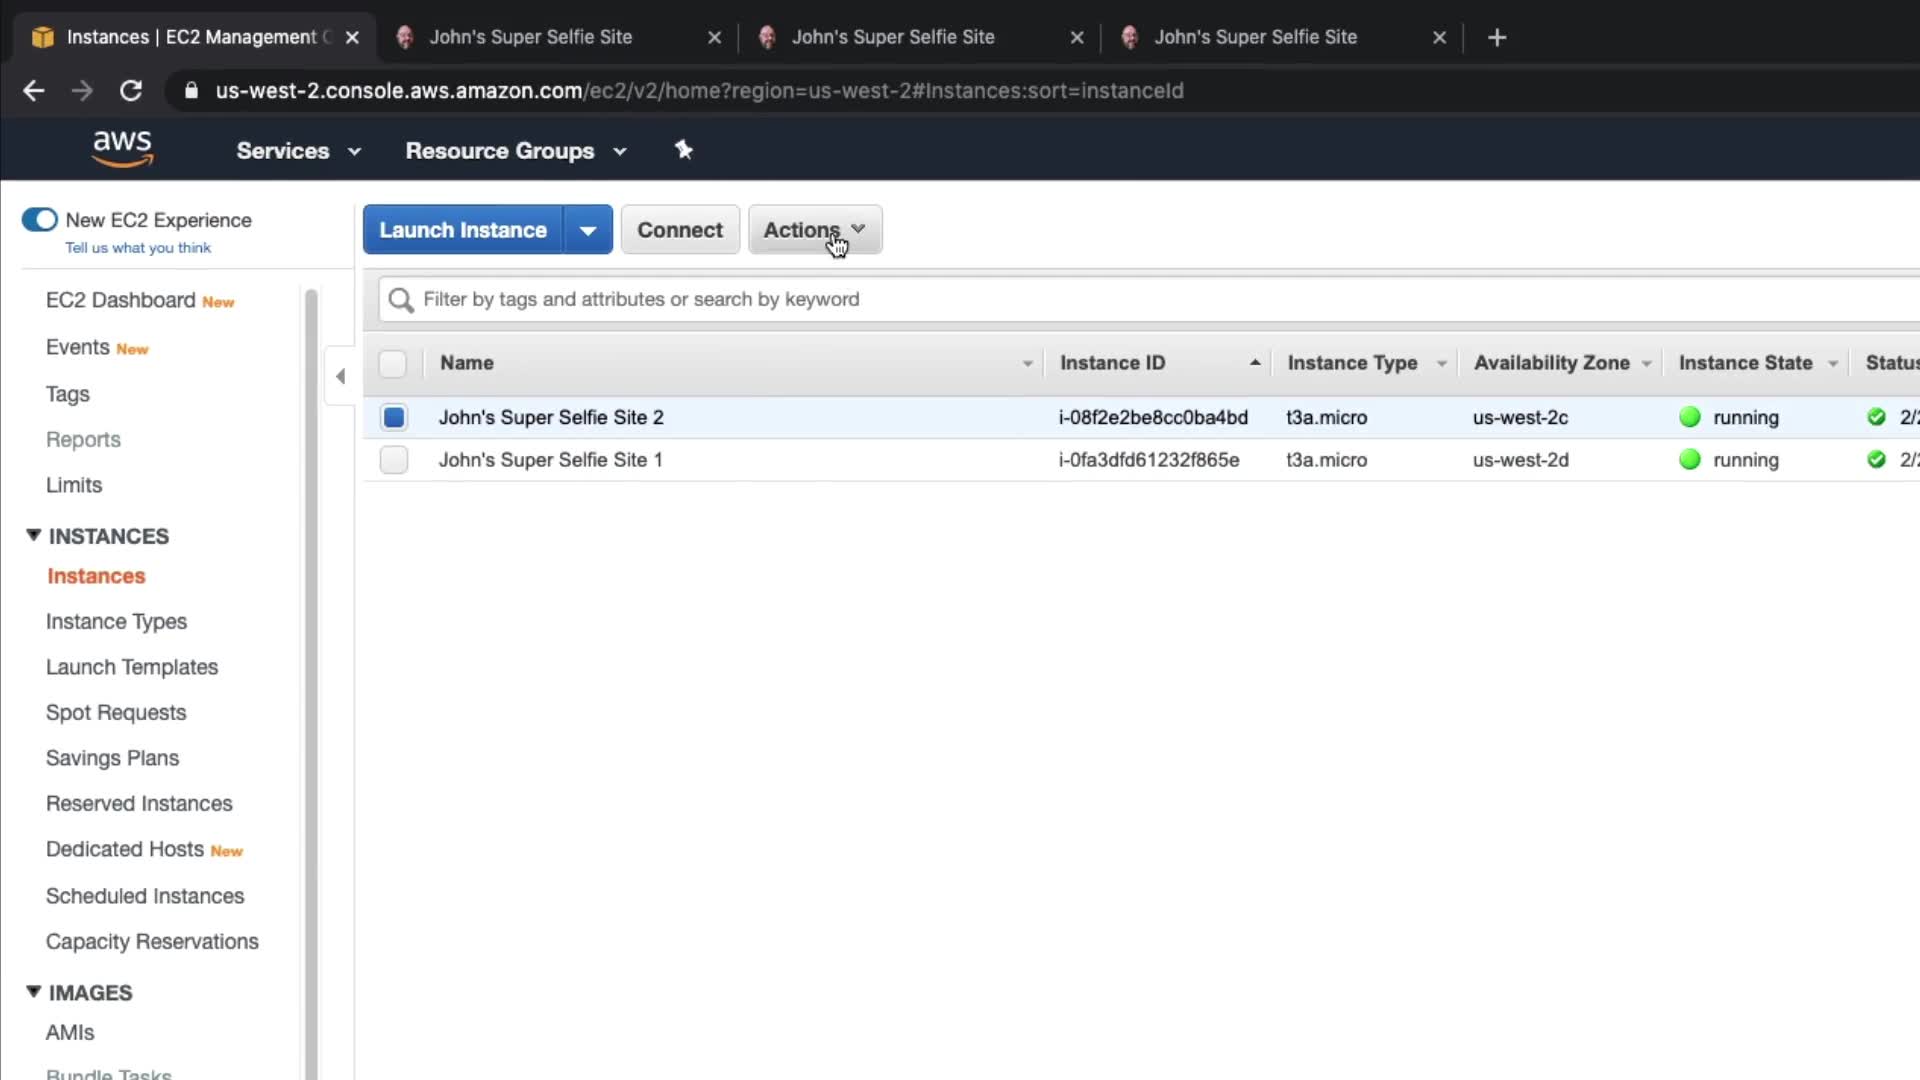This screenshot has height=1080, width=1920.
Task: Click the search magnifier icon in filter bar
Action: point(401,300)
